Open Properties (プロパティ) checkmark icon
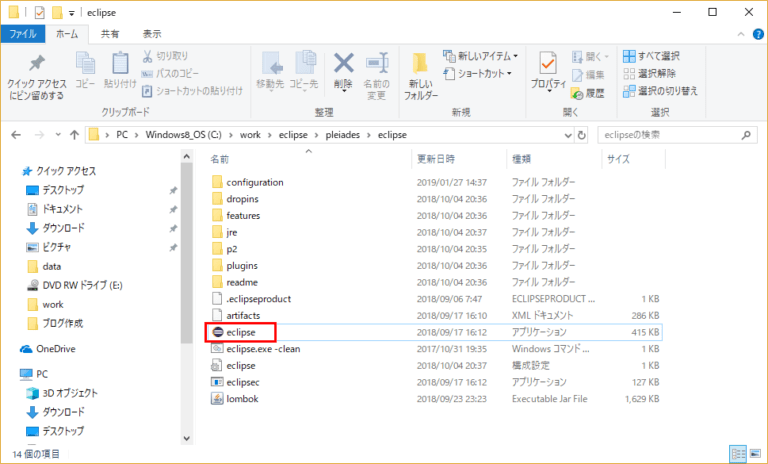768x464 pixels. pyautogui.click(x=548, y=68)
